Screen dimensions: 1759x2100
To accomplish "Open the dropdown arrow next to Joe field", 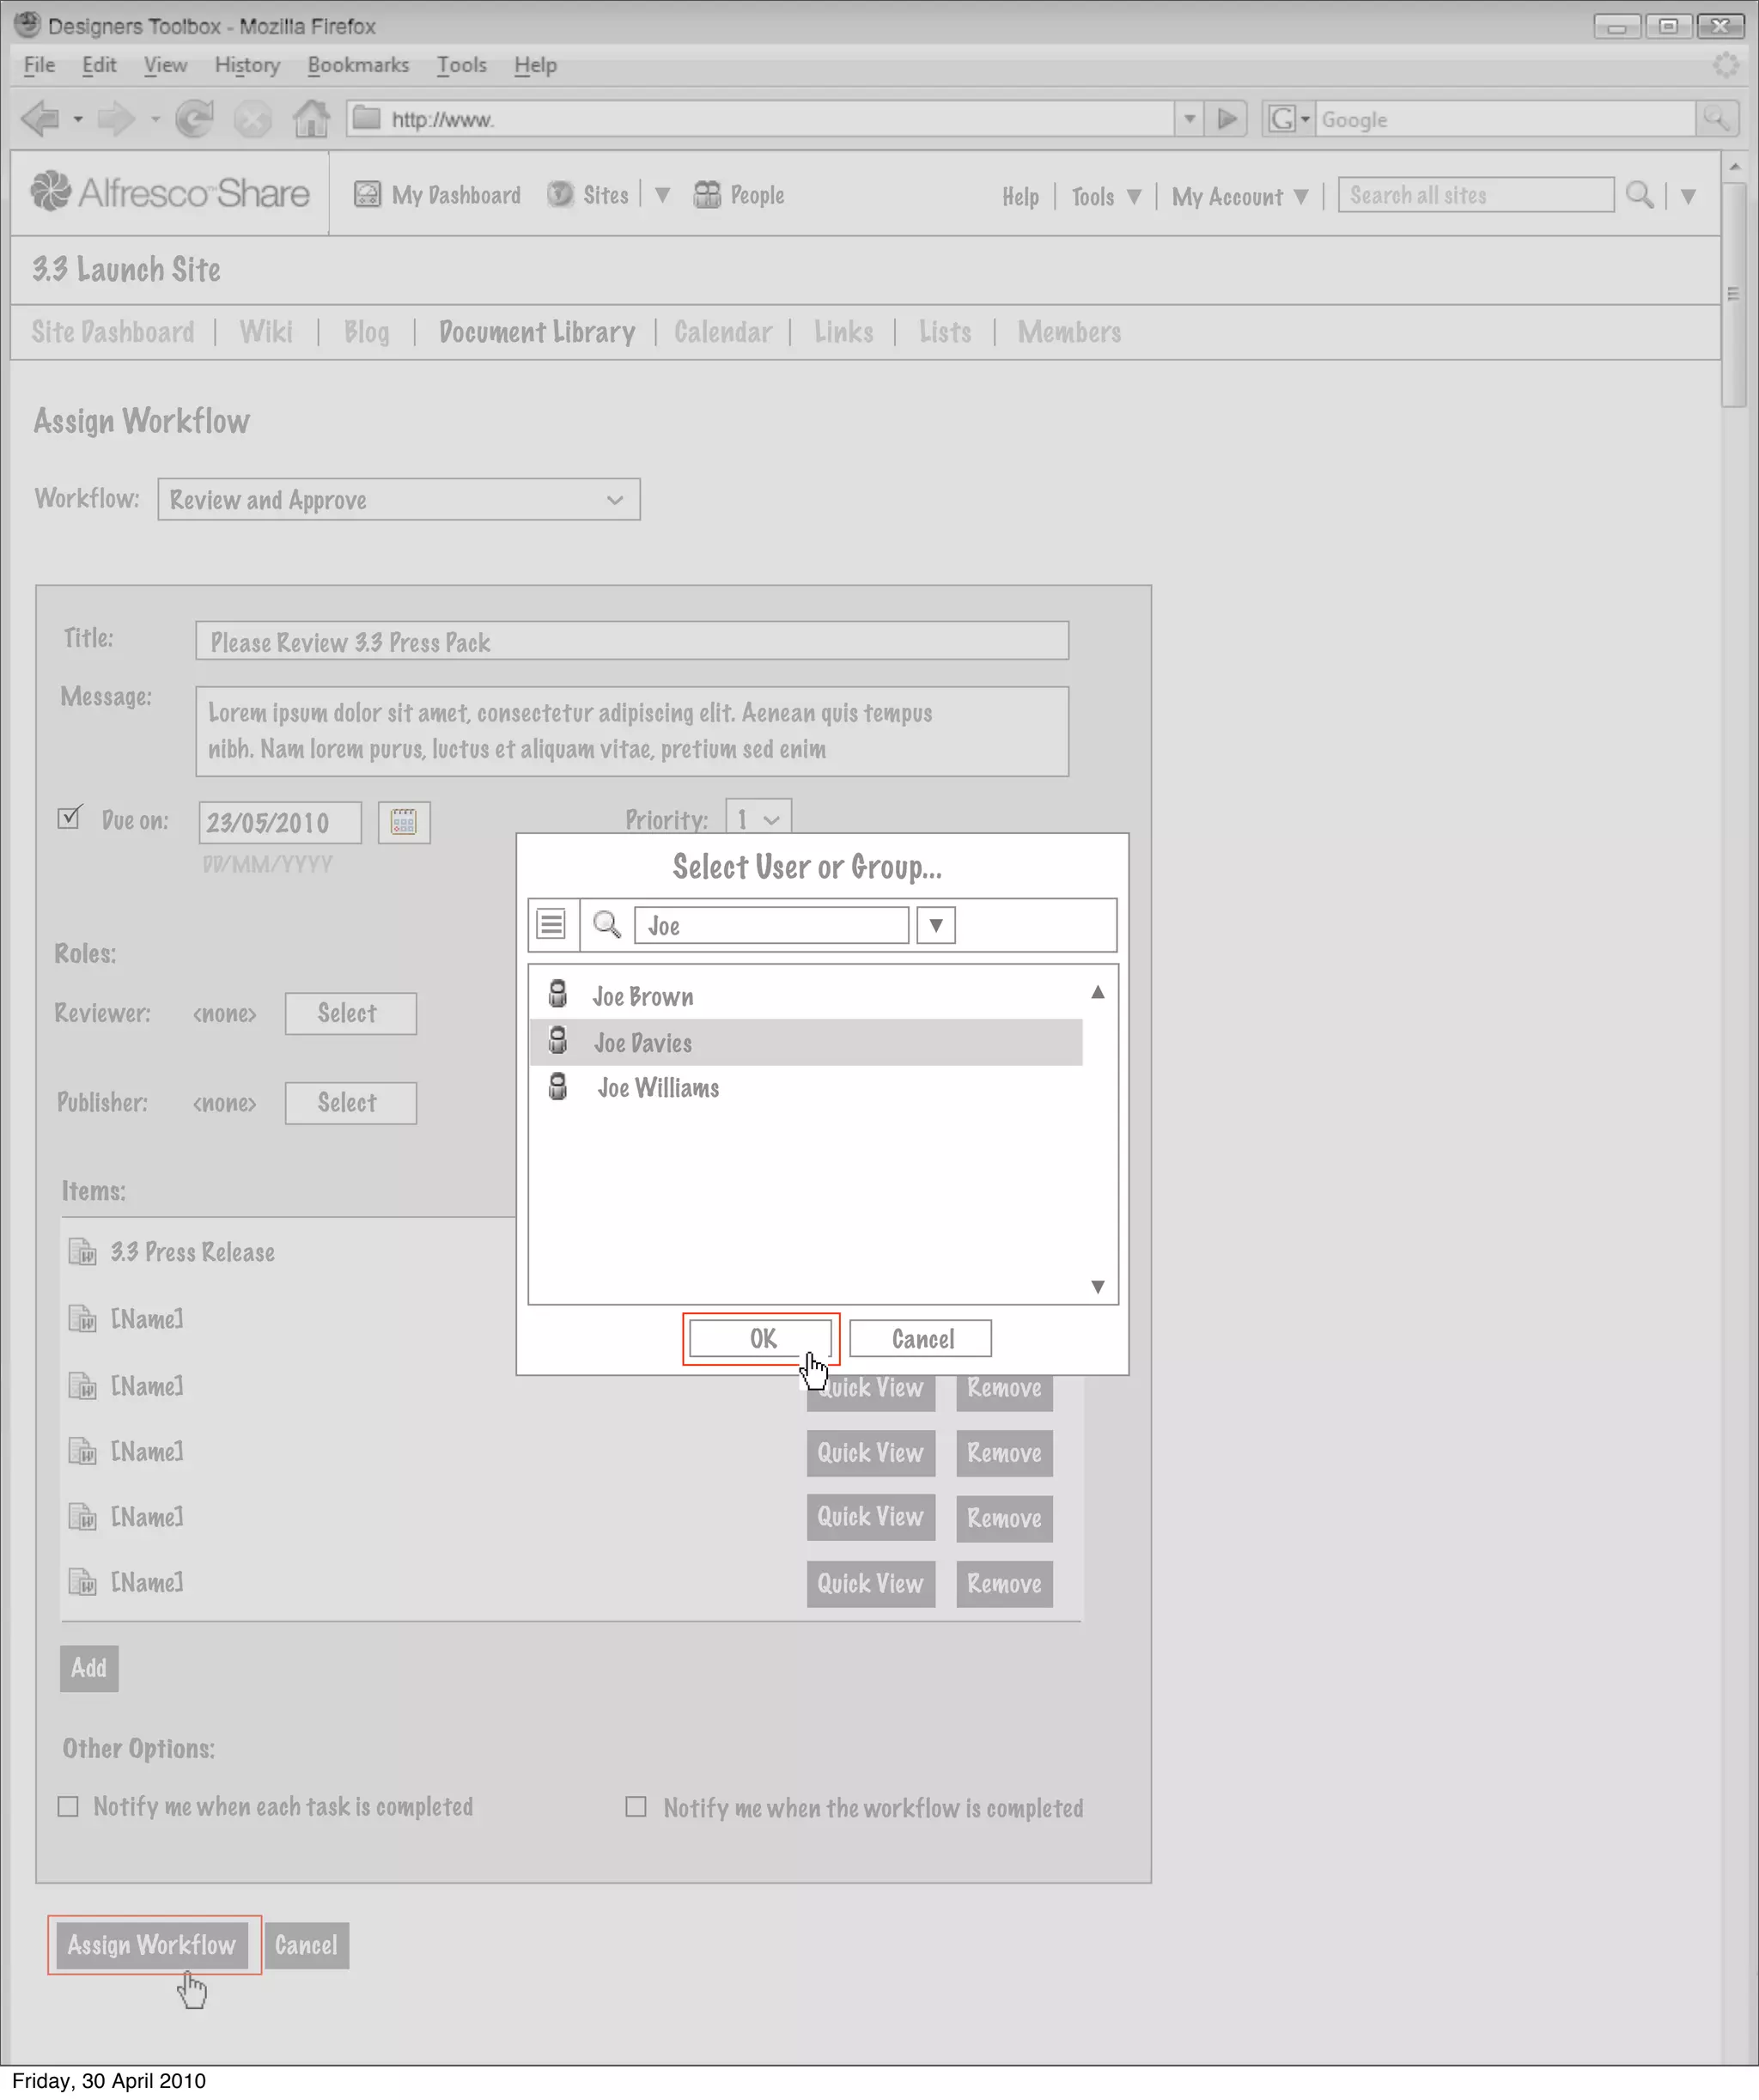I will pos(936,925).
